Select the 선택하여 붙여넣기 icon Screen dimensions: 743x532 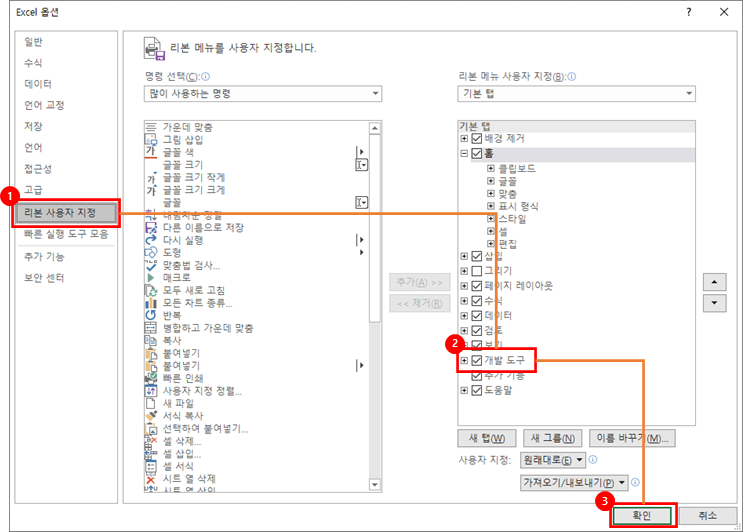coord(151,428)
